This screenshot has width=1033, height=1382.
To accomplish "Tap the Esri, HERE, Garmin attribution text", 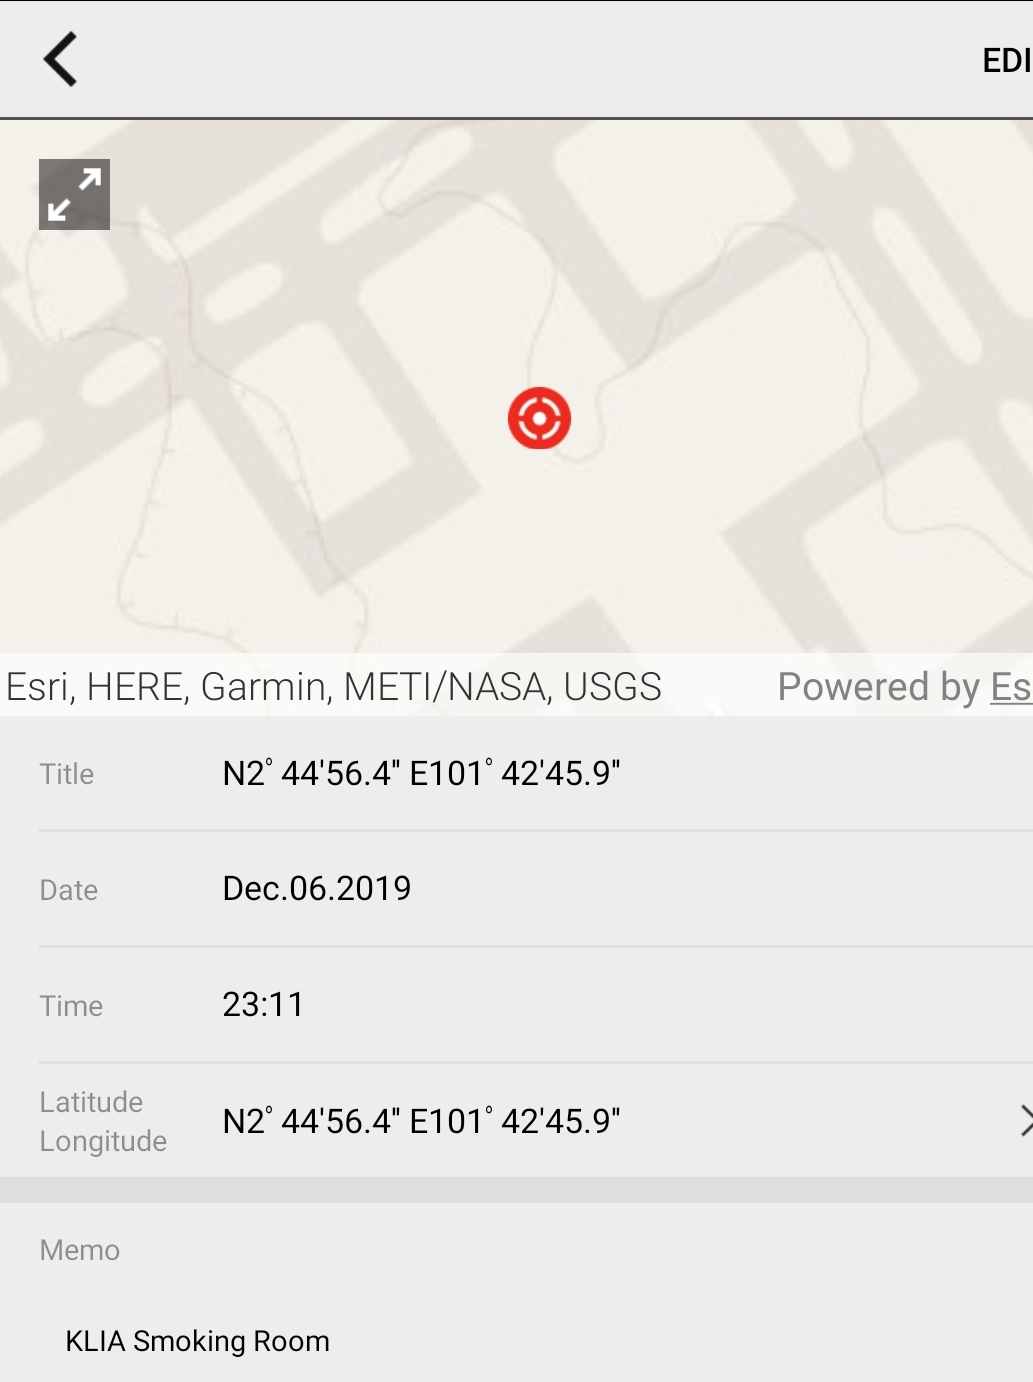I will (334, 687).
